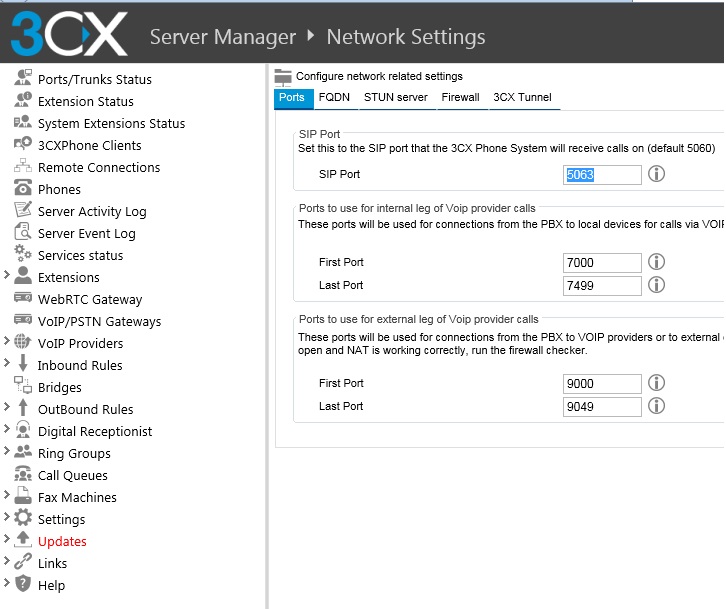Click the Digital Receptionist icon
This screenshot has height=609, width=726.
[x=23, y=429]
